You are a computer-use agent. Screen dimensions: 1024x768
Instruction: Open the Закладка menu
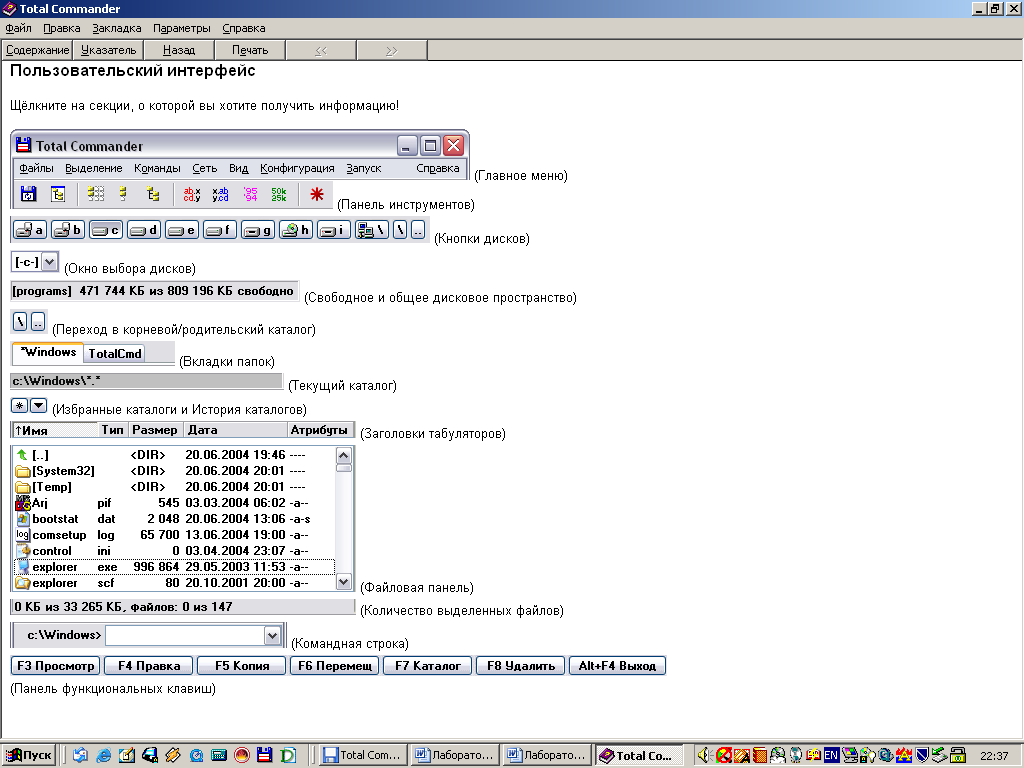point(116,28)
